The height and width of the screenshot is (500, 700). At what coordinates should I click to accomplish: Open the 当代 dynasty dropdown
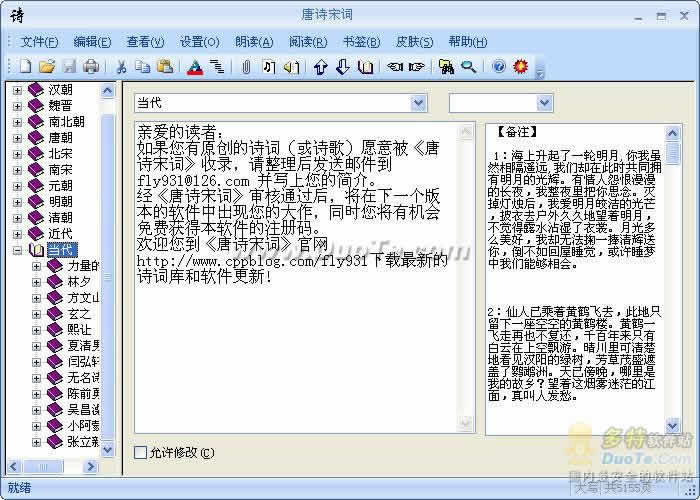pyautogui.click(x=418, y=103)
